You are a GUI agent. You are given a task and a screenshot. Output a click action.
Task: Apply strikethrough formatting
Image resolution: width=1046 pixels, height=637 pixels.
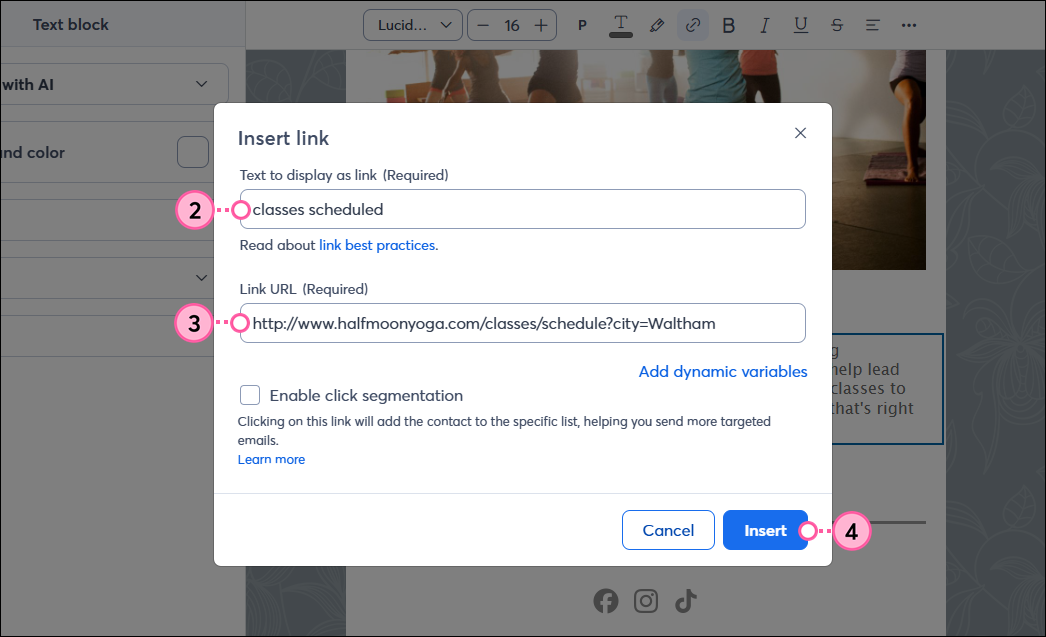836,25
